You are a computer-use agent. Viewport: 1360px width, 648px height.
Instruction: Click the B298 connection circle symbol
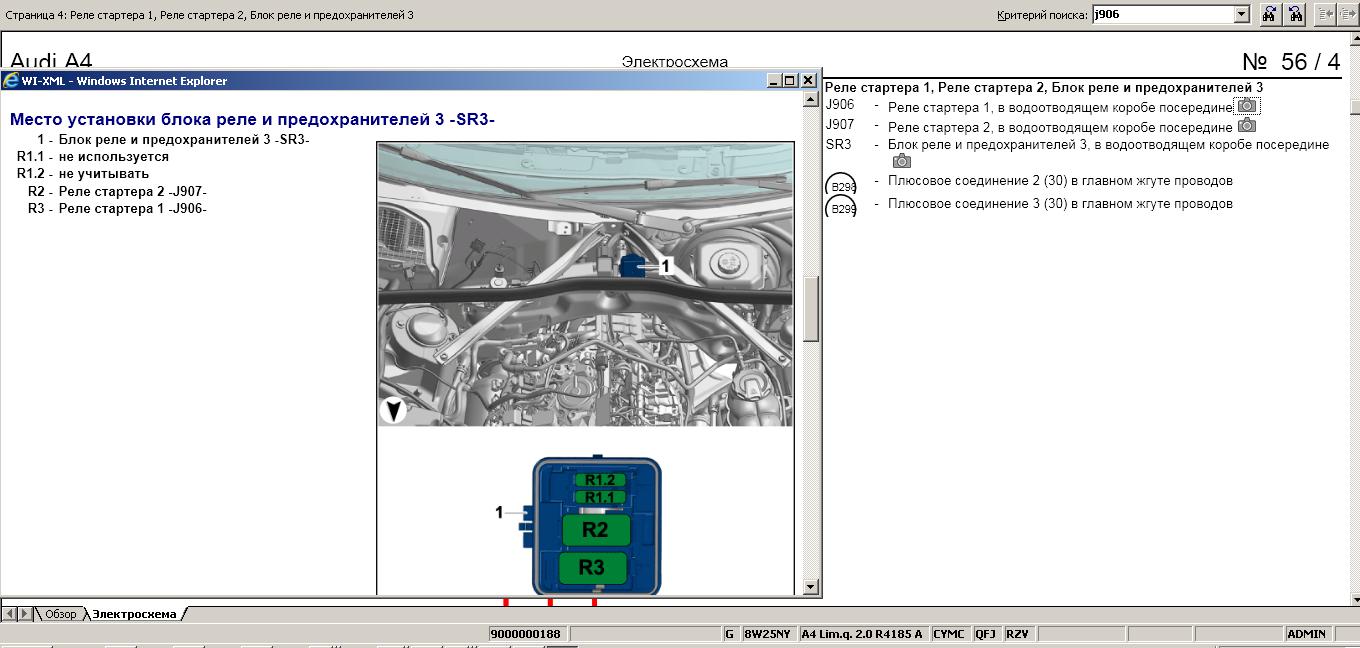pyautogui.click(x=841, y=186)
